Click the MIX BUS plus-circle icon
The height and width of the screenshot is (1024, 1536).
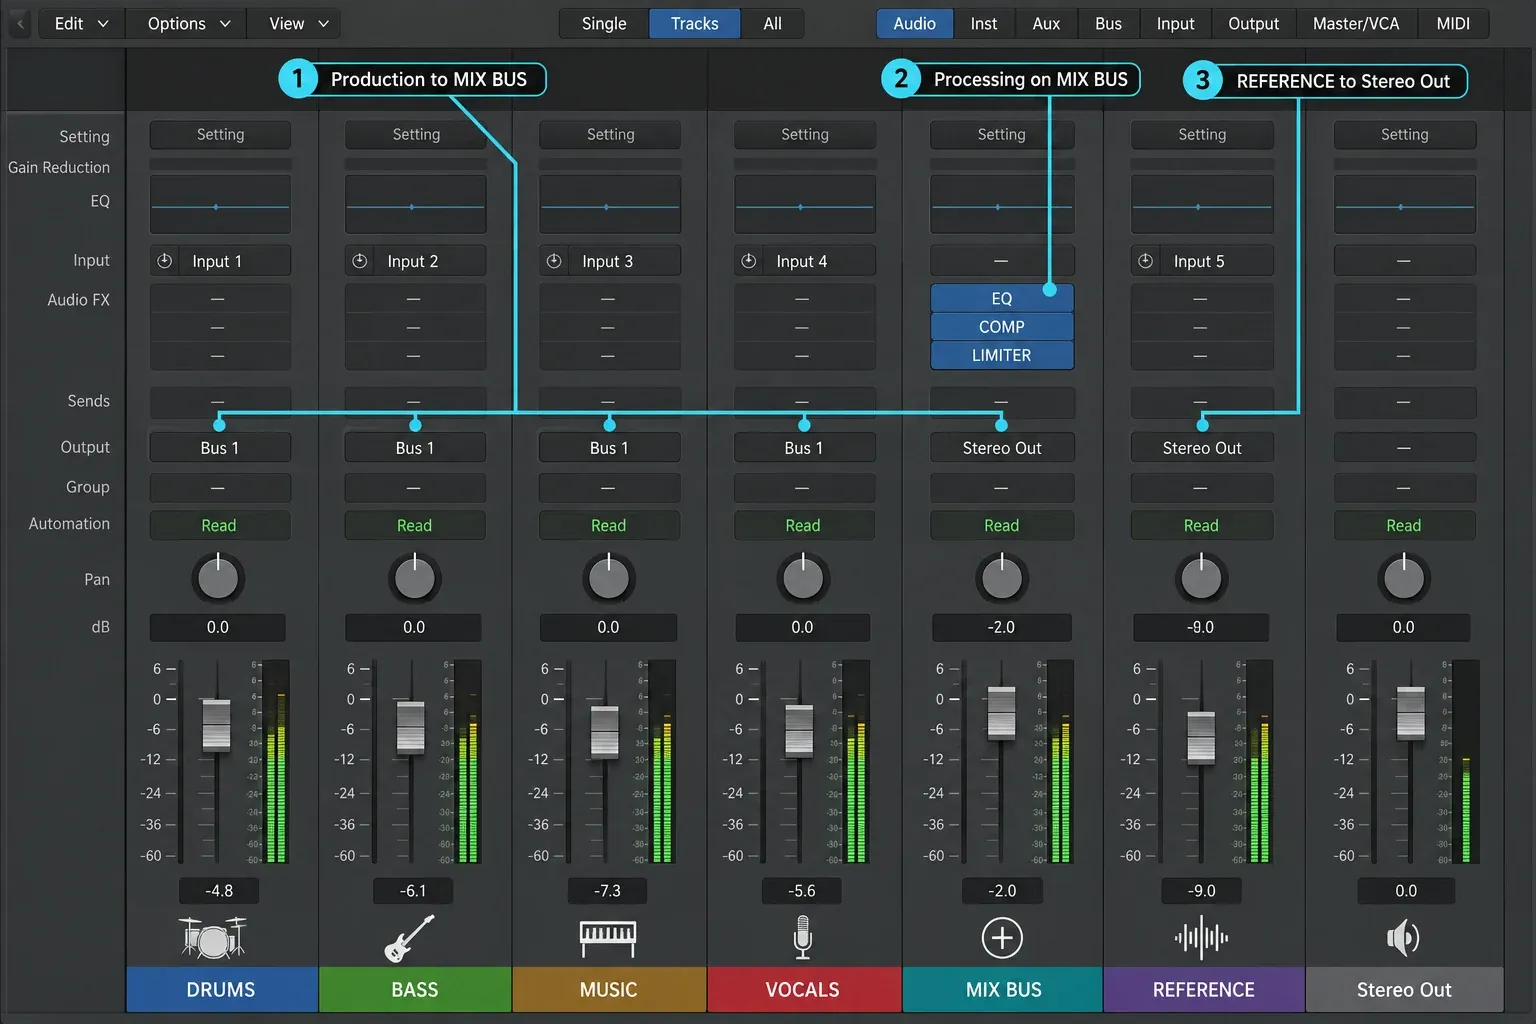(1002, 938)
